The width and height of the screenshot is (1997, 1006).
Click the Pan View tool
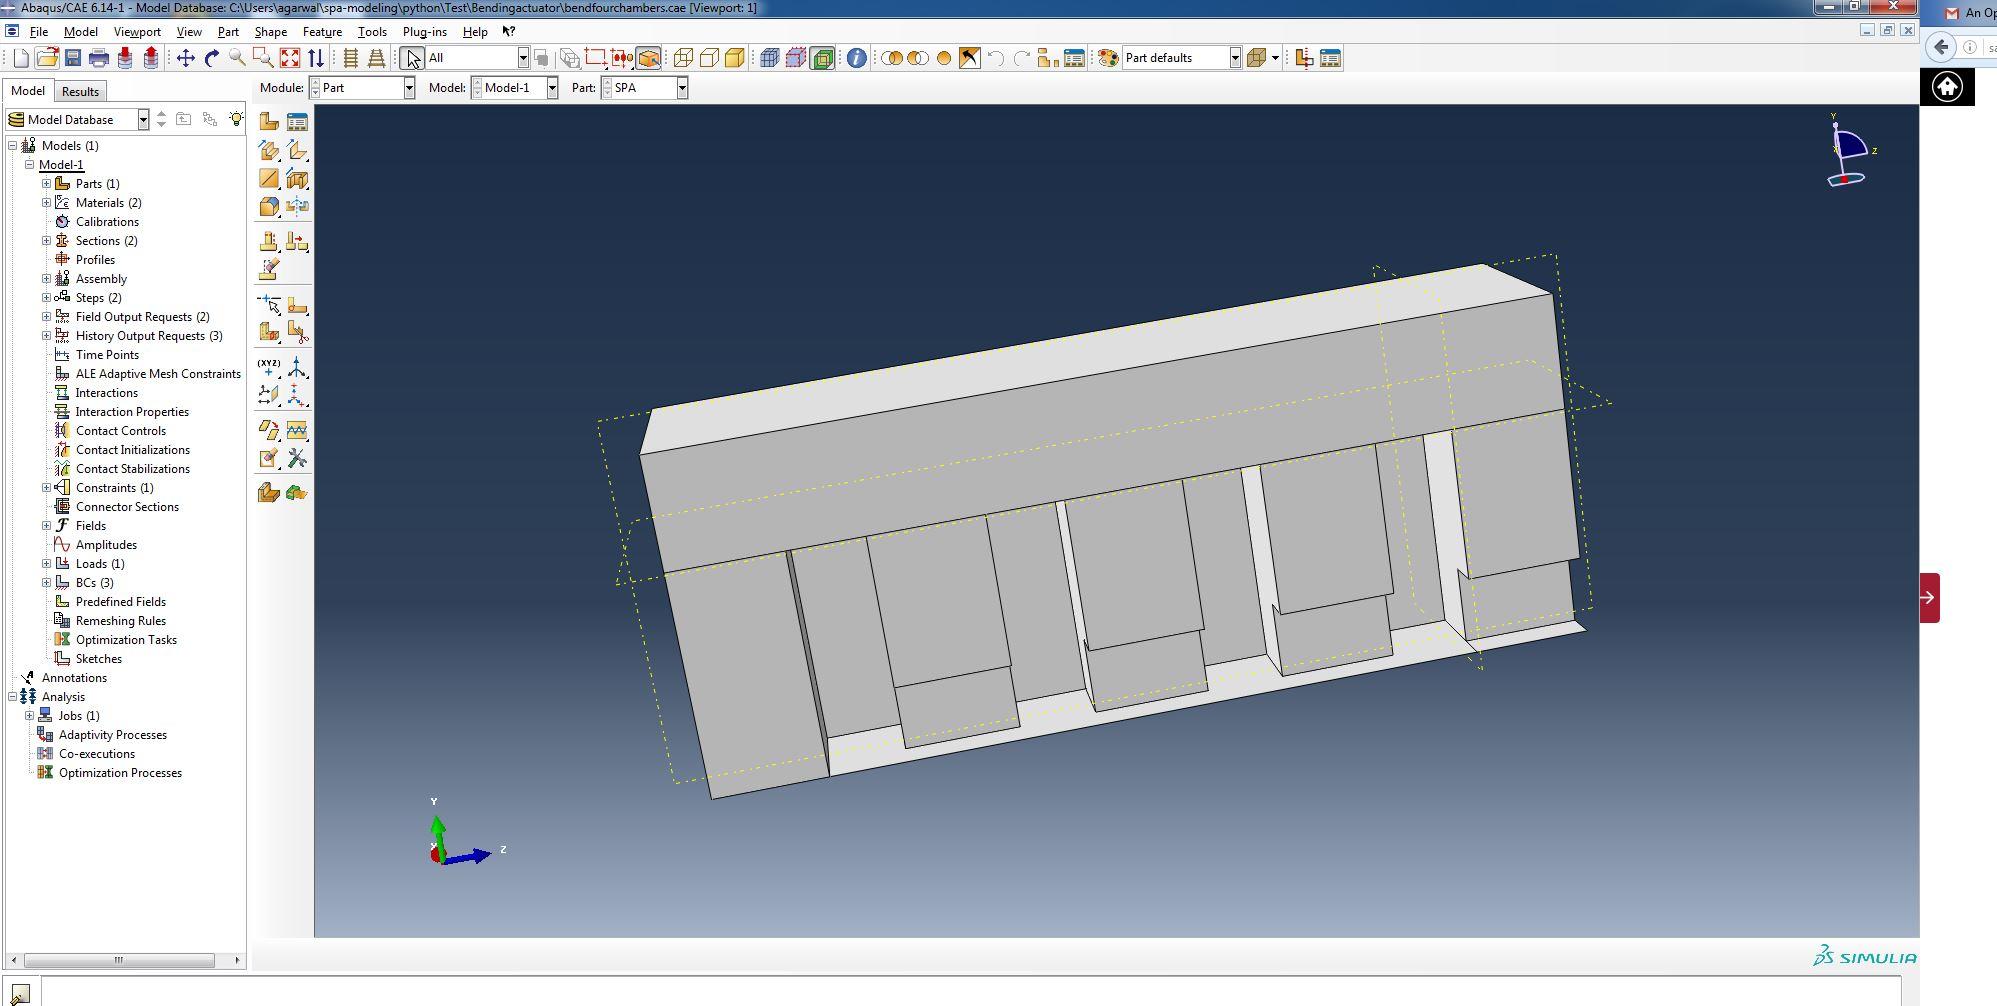point(185,58)
